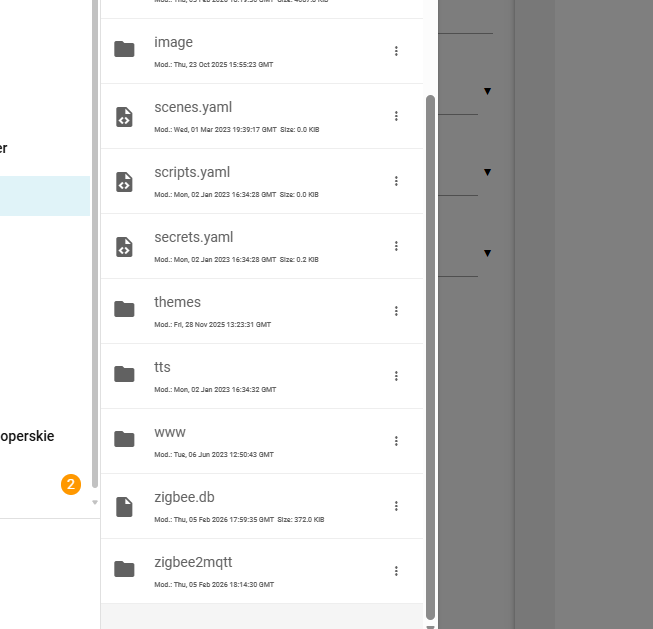The height and width of the screenshot is (629, 653).
Task: Open more options for zigbee.db
Action: pyautogui.click(x=396, y=506)
